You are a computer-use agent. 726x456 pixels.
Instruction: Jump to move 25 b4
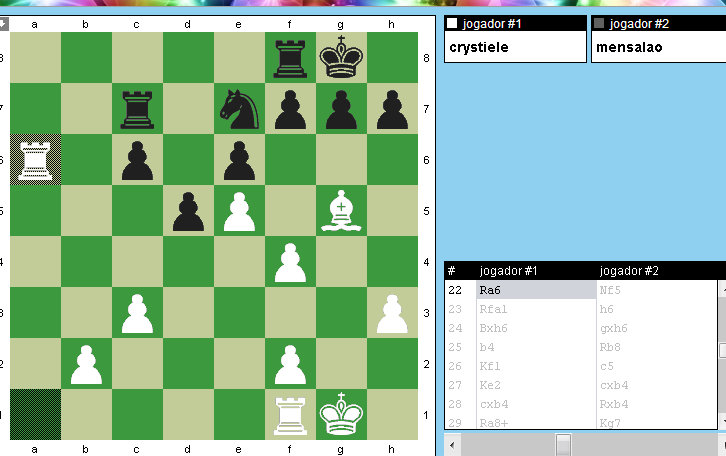[487, 347]
